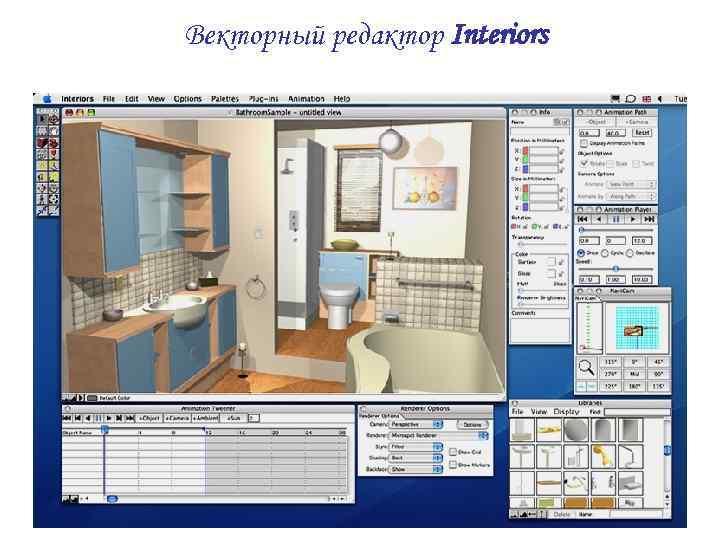Image resolution: width=720 pixels, height=540 pixels.
Task: Click +Ambient button in Animation Tweener
Action: click(206, 418)
